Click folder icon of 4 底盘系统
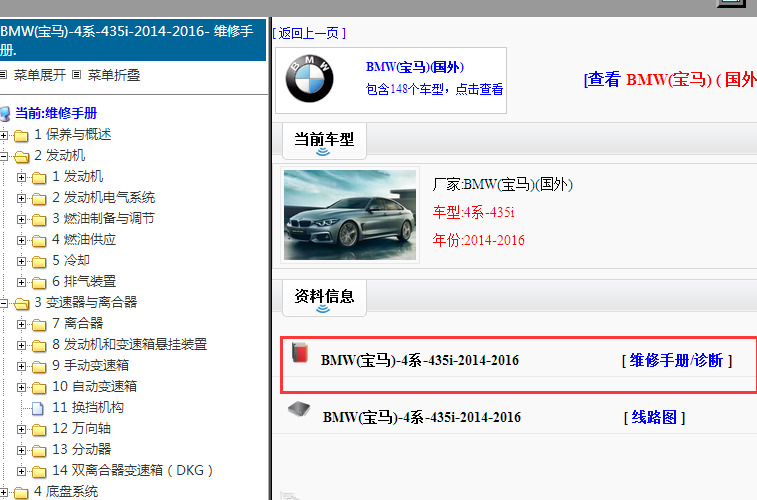 point(21,493)
